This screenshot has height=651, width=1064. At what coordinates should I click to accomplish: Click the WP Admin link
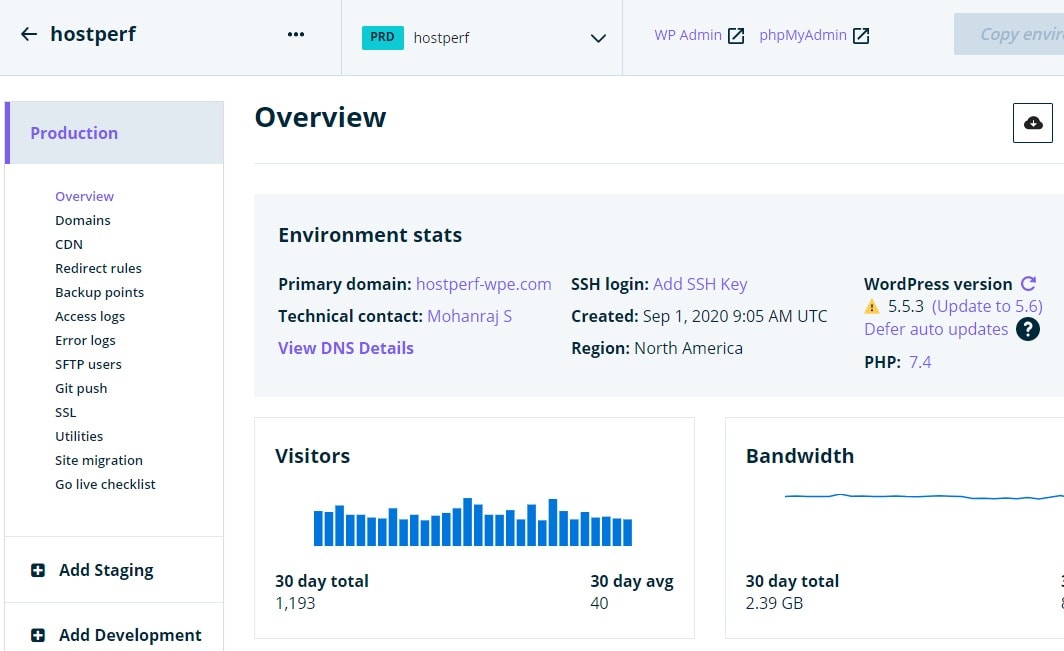688,35
